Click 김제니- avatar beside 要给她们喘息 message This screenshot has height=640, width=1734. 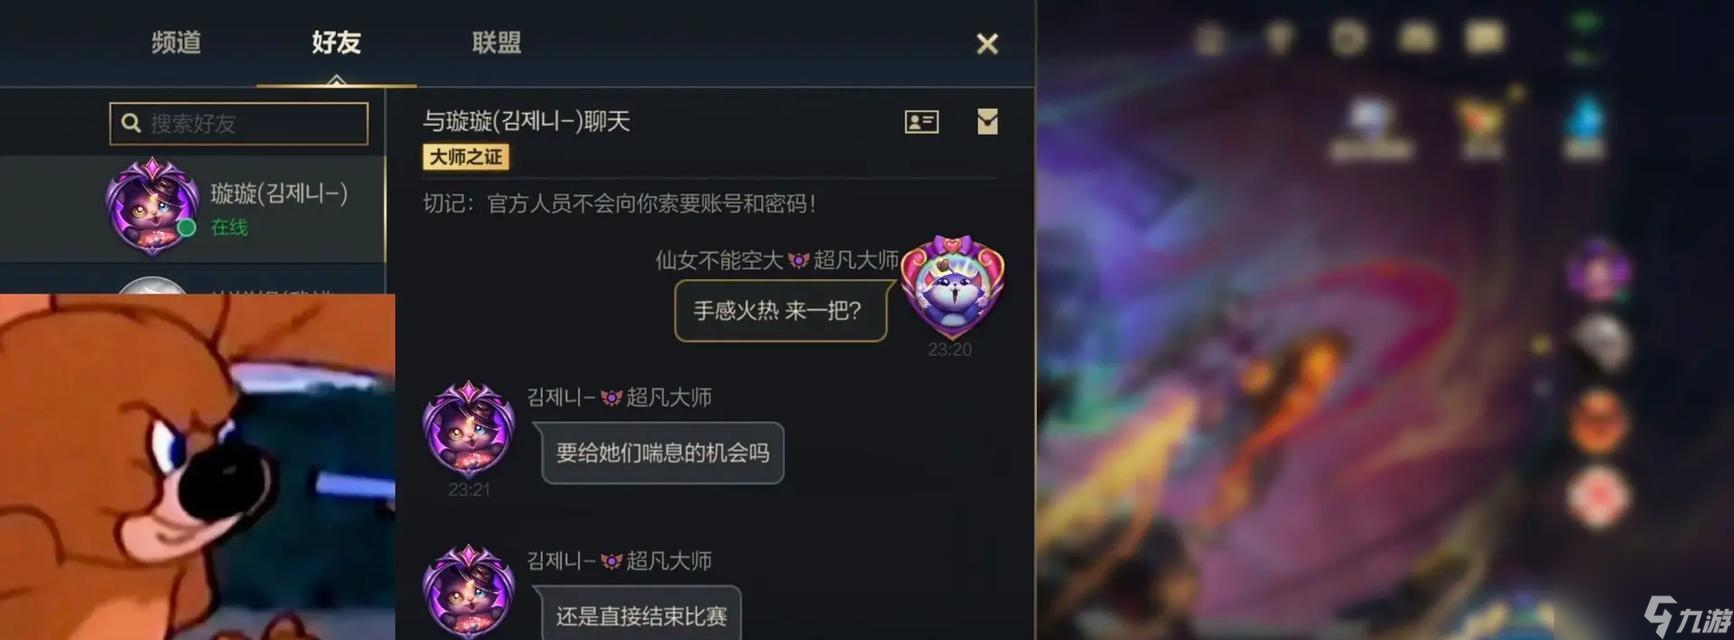tap(468, 428)
